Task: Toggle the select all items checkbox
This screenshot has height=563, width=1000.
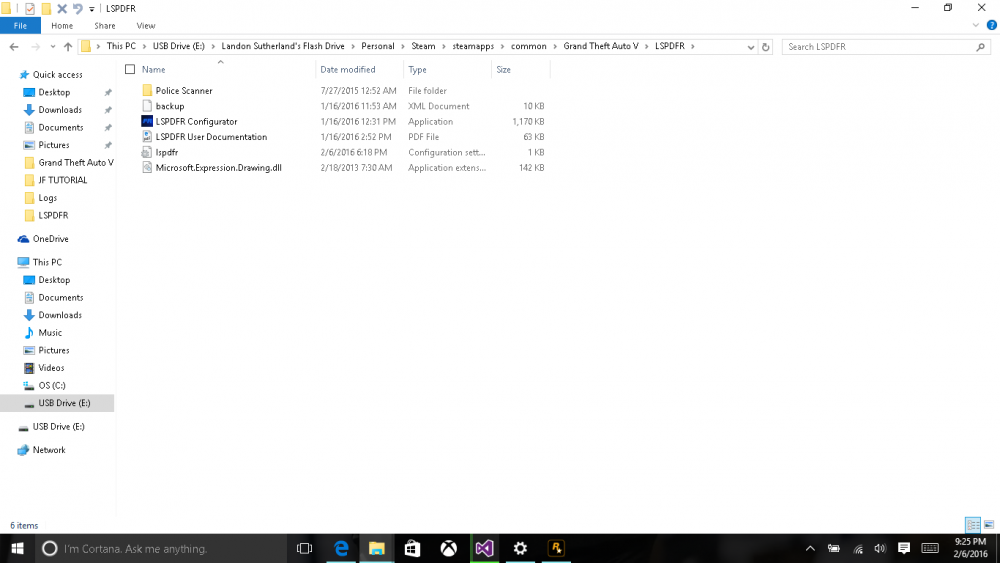Action: click(130, 69)
